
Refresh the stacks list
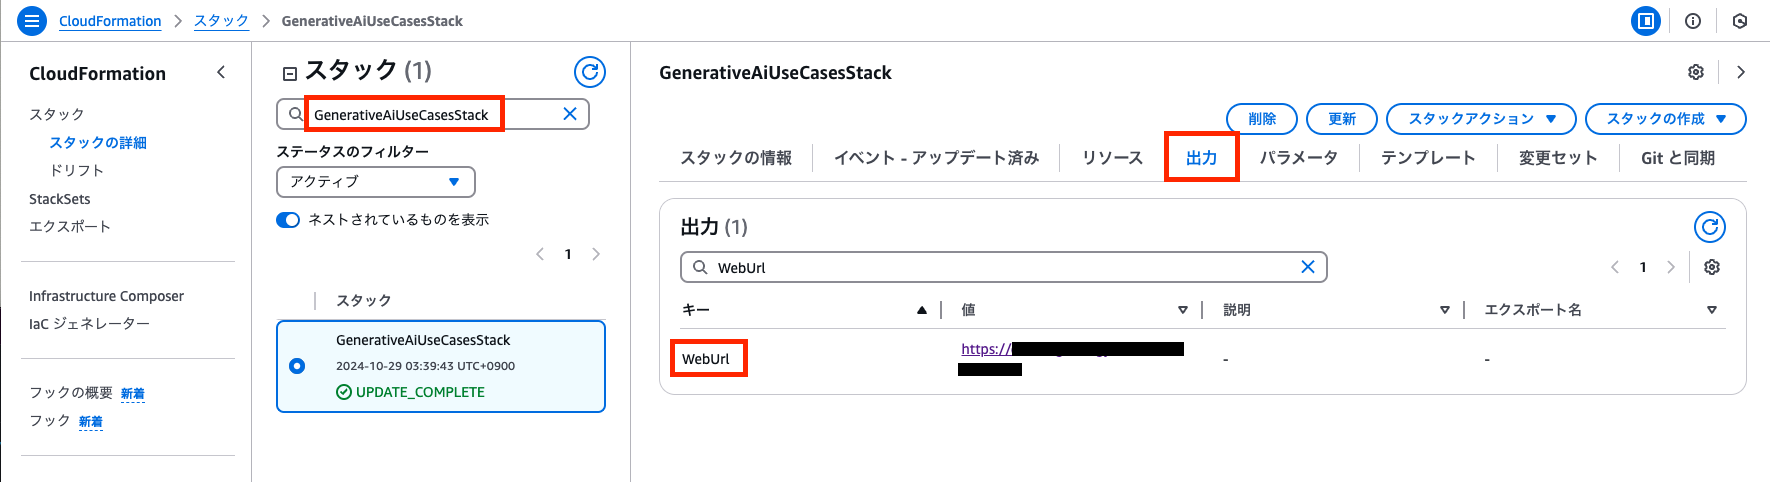(x=590, y=71)
